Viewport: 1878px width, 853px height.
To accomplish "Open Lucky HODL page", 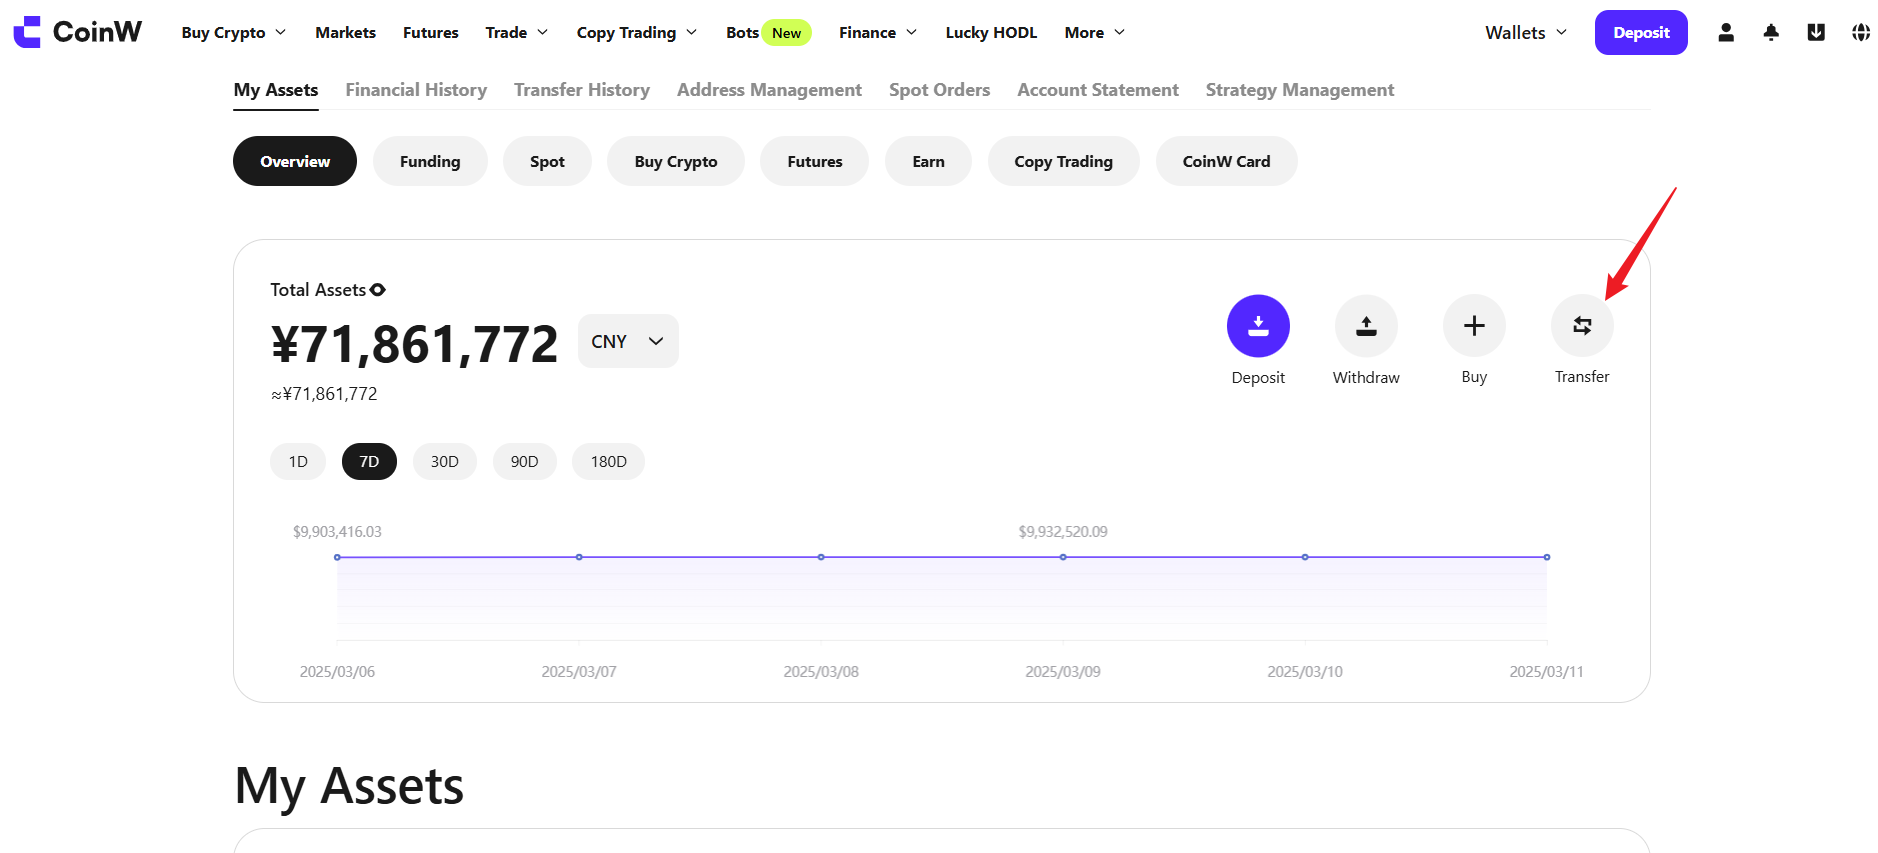I will click(x=991, y=32).
